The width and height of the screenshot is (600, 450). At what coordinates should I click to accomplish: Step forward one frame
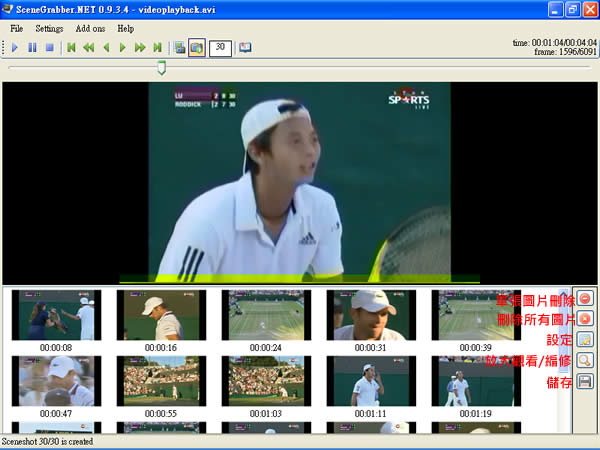click(123, 47)
